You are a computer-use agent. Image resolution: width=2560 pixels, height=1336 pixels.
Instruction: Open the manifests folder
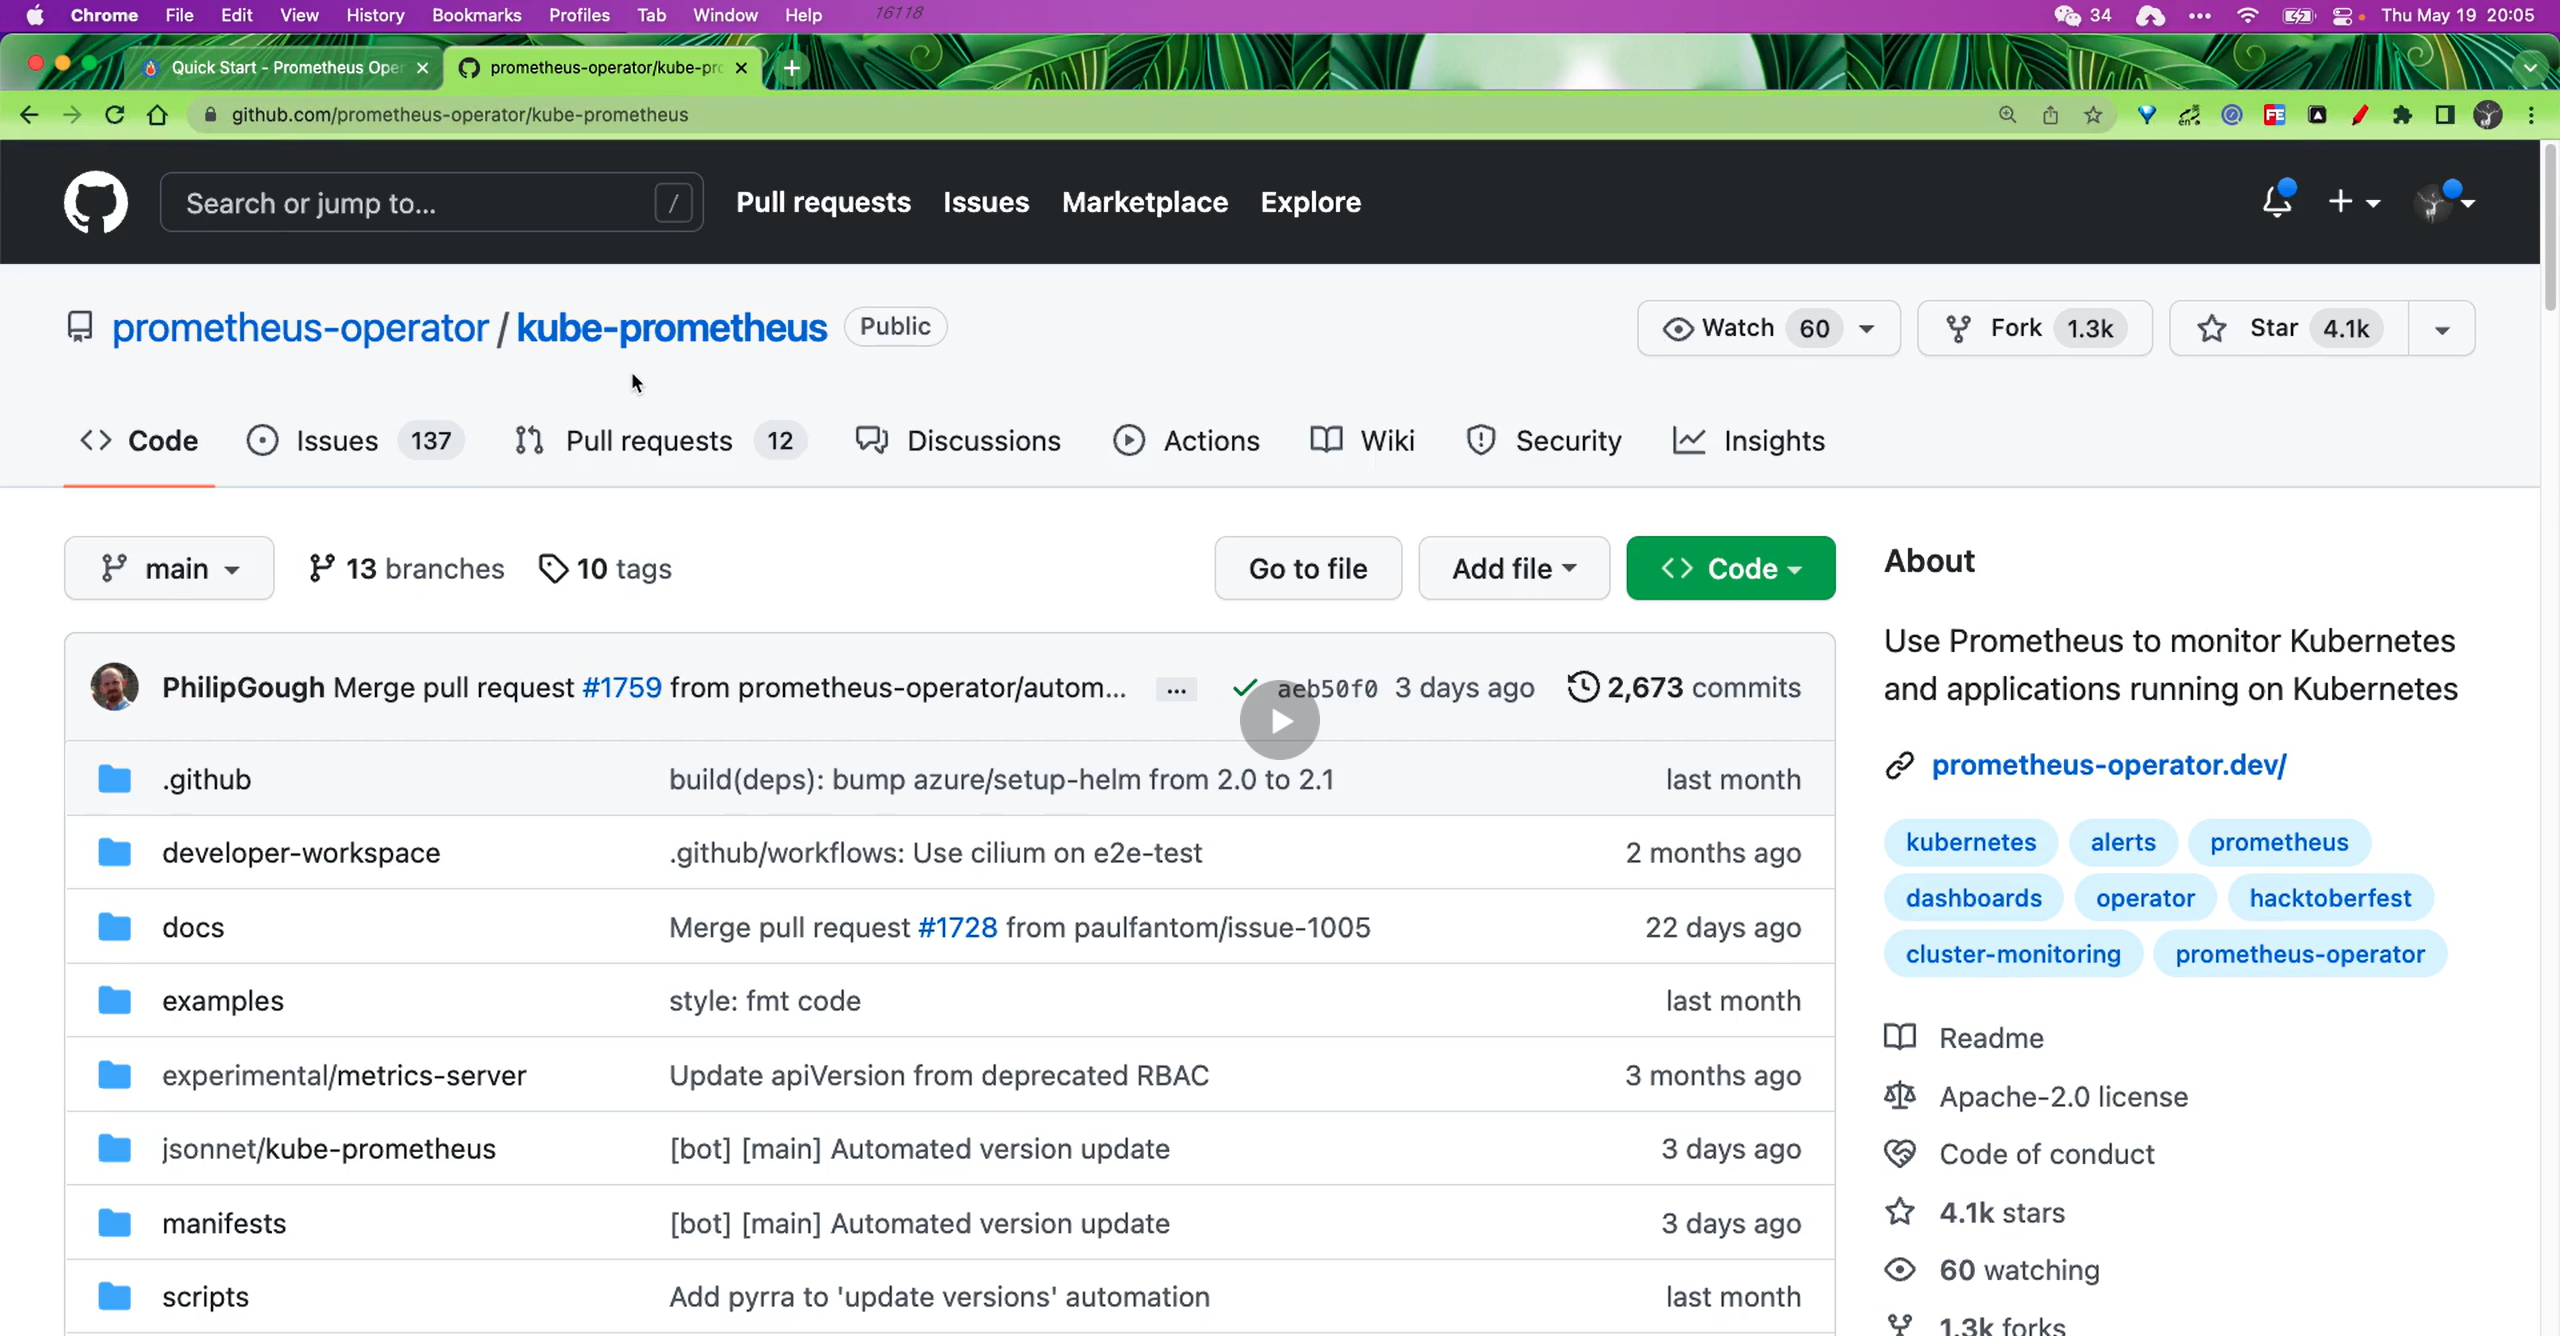click(224, 1223)
